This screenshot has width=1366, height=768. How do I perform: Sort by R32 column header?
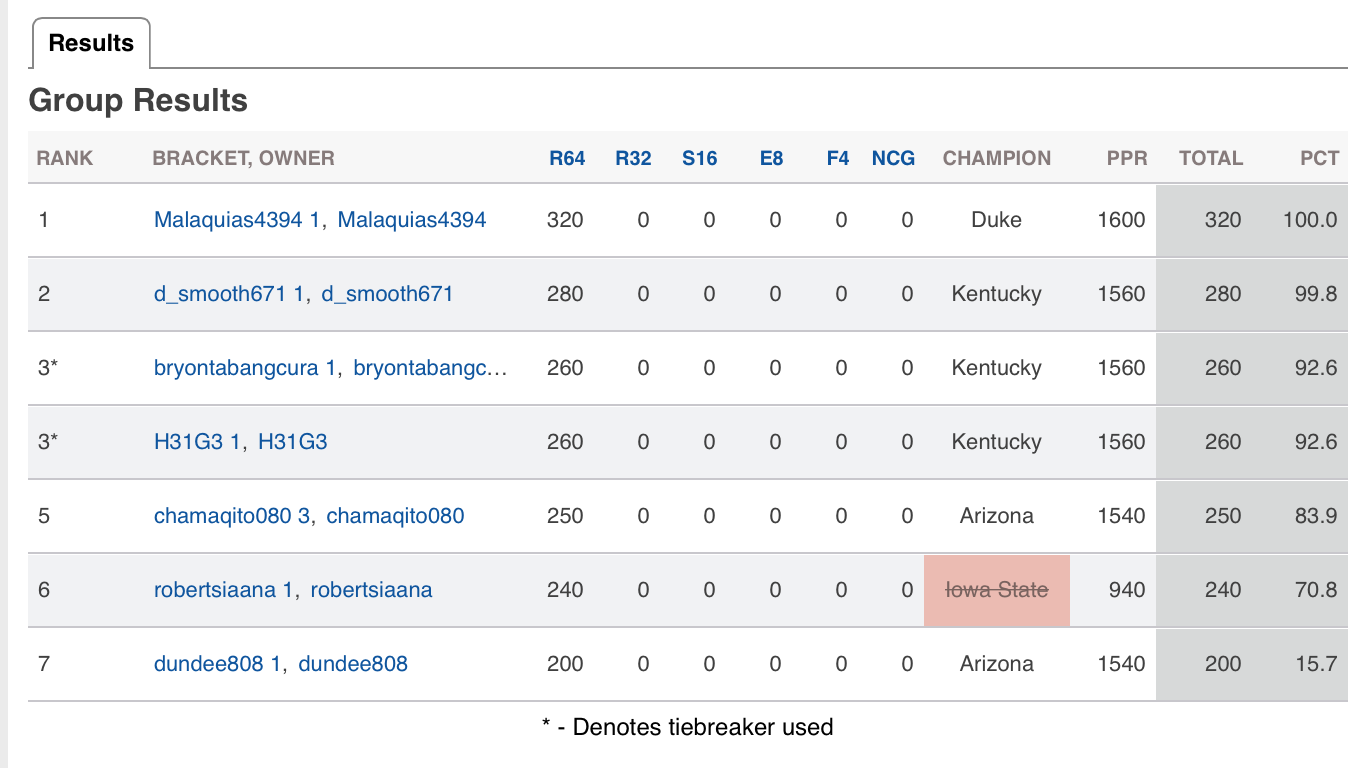click(633, 158)
